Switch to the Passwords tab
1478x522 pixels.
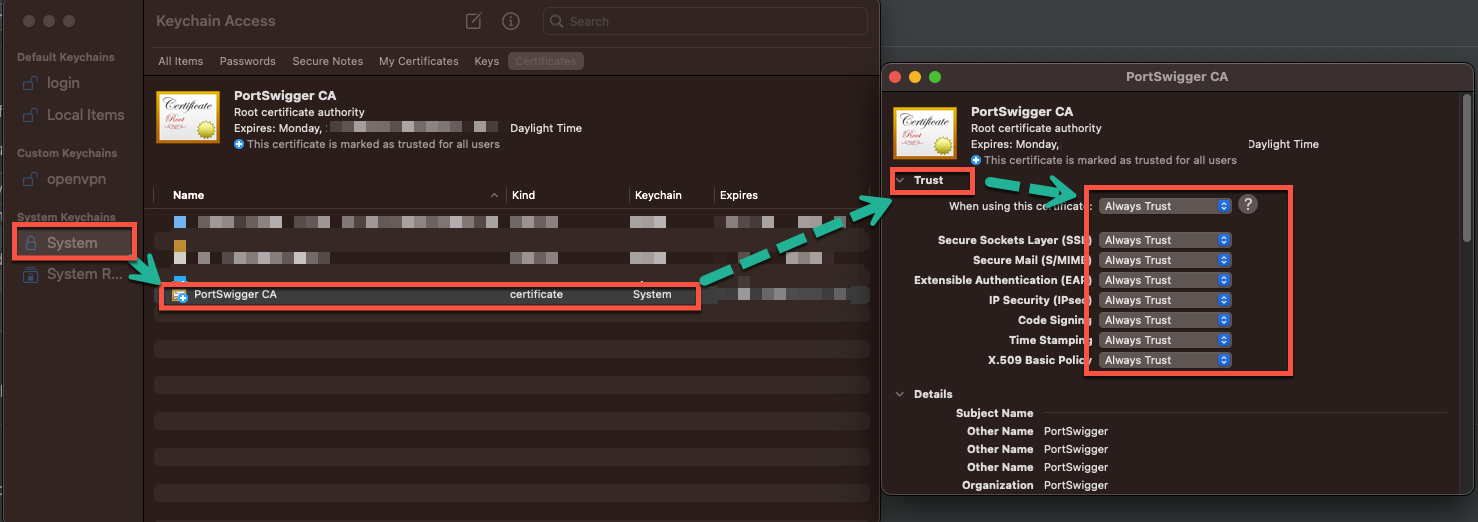247,61
